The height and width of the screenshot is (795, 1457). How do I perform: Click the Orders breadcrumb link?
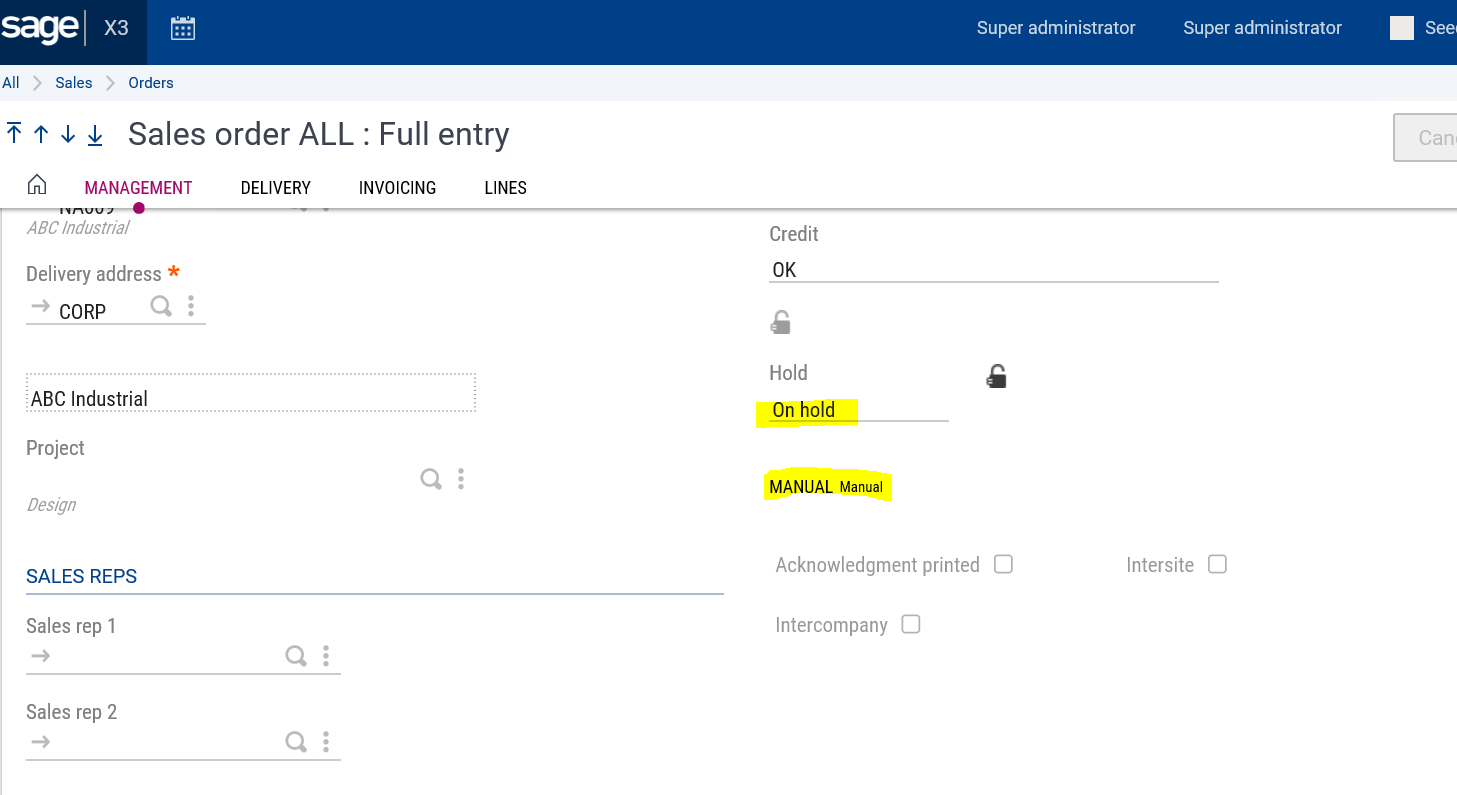[151, 83]
